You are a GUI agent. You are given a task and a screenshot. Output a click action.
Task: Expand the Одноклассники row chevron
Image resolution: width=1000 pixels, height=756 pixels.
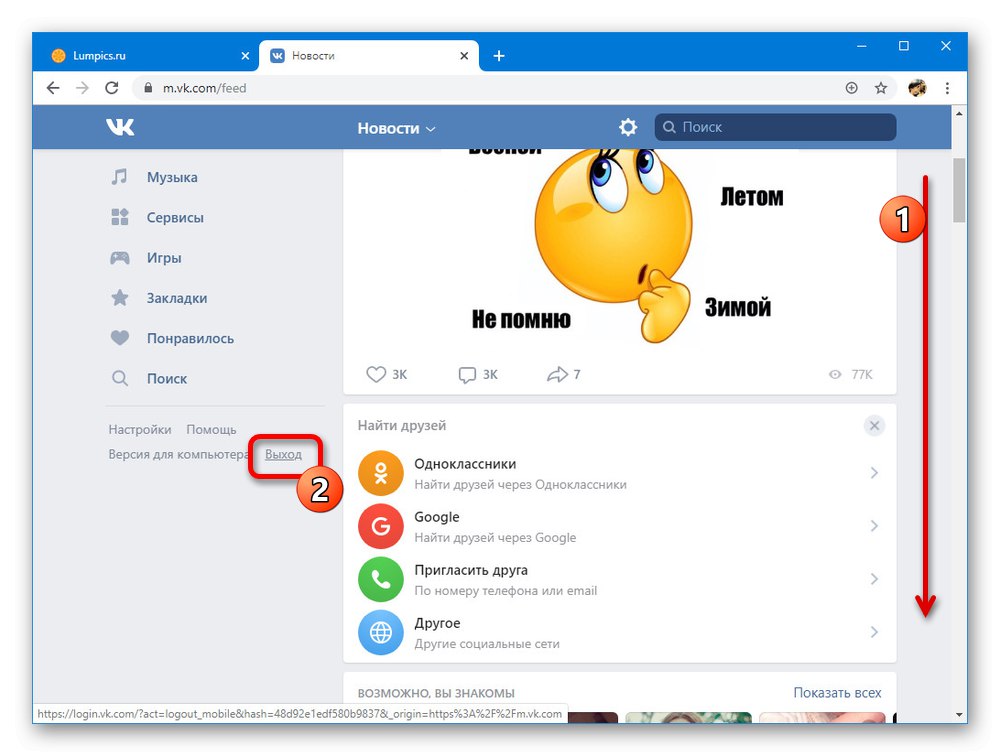click(874, 473)
